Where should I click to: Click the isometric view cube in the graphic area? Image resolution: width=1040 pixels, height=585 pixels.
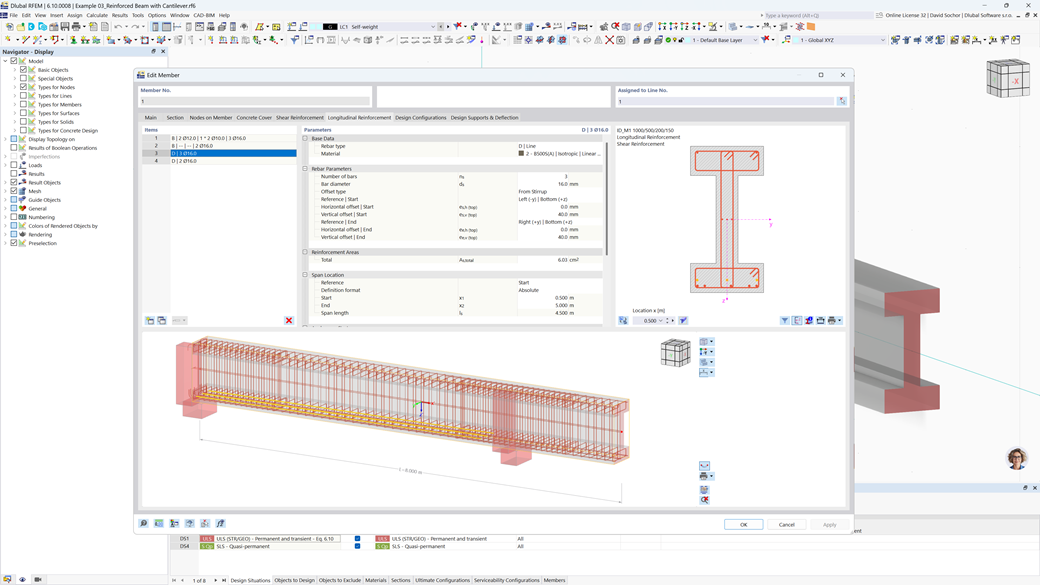(675, 352)
